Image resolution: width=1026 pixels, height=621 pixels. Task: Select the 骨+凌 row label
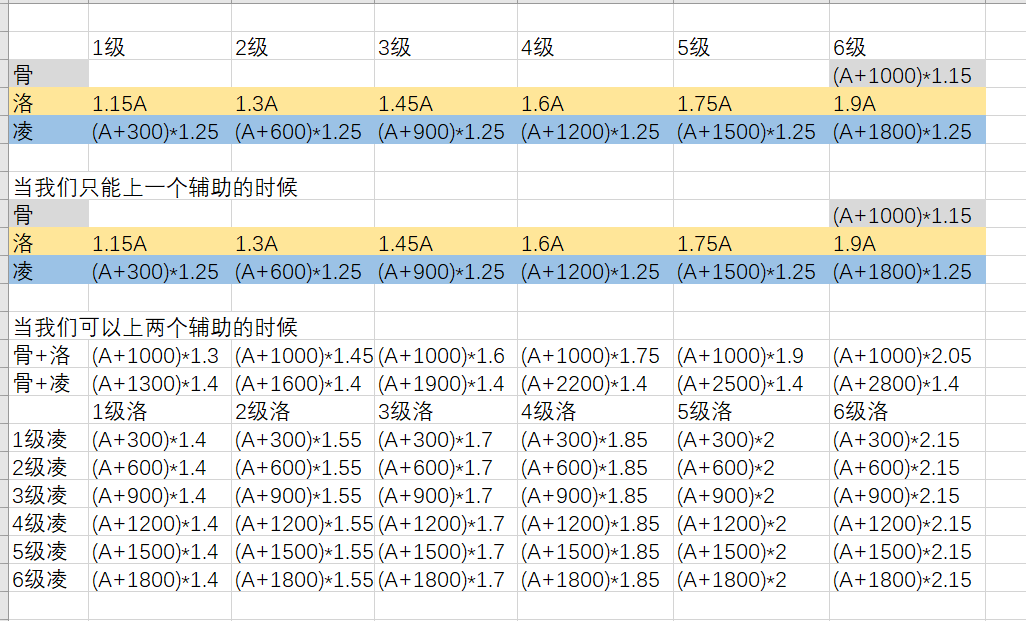(x=48, y=383)
